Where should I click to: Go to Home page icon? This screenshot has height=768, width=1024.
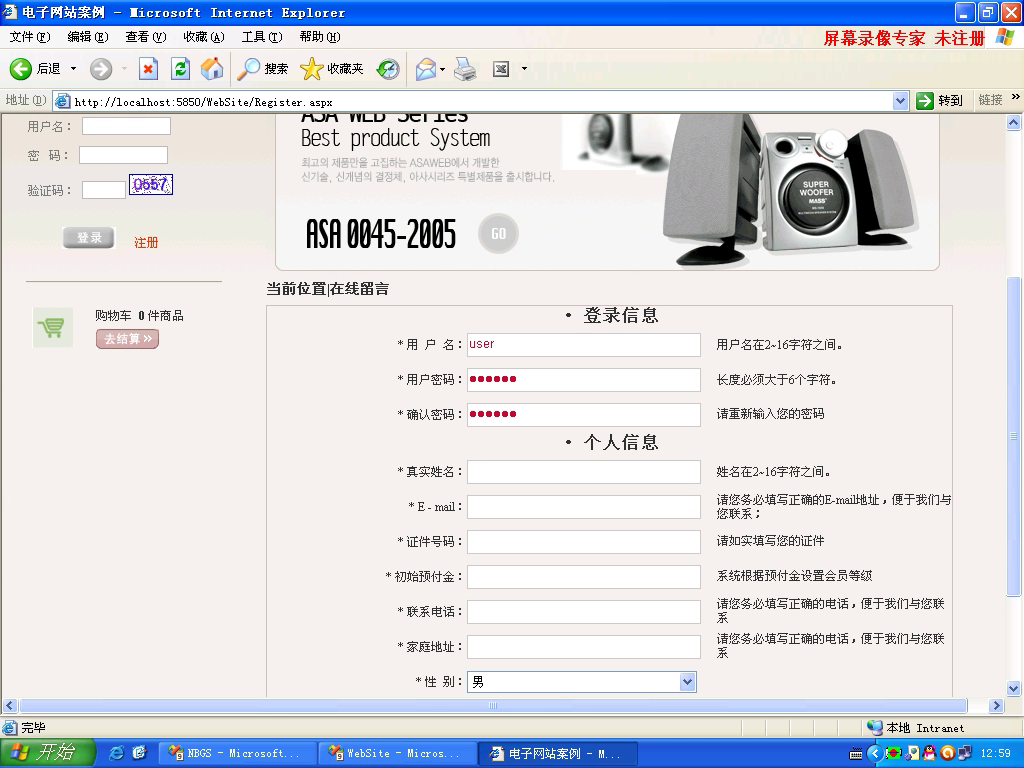click(x=212, y=69)
